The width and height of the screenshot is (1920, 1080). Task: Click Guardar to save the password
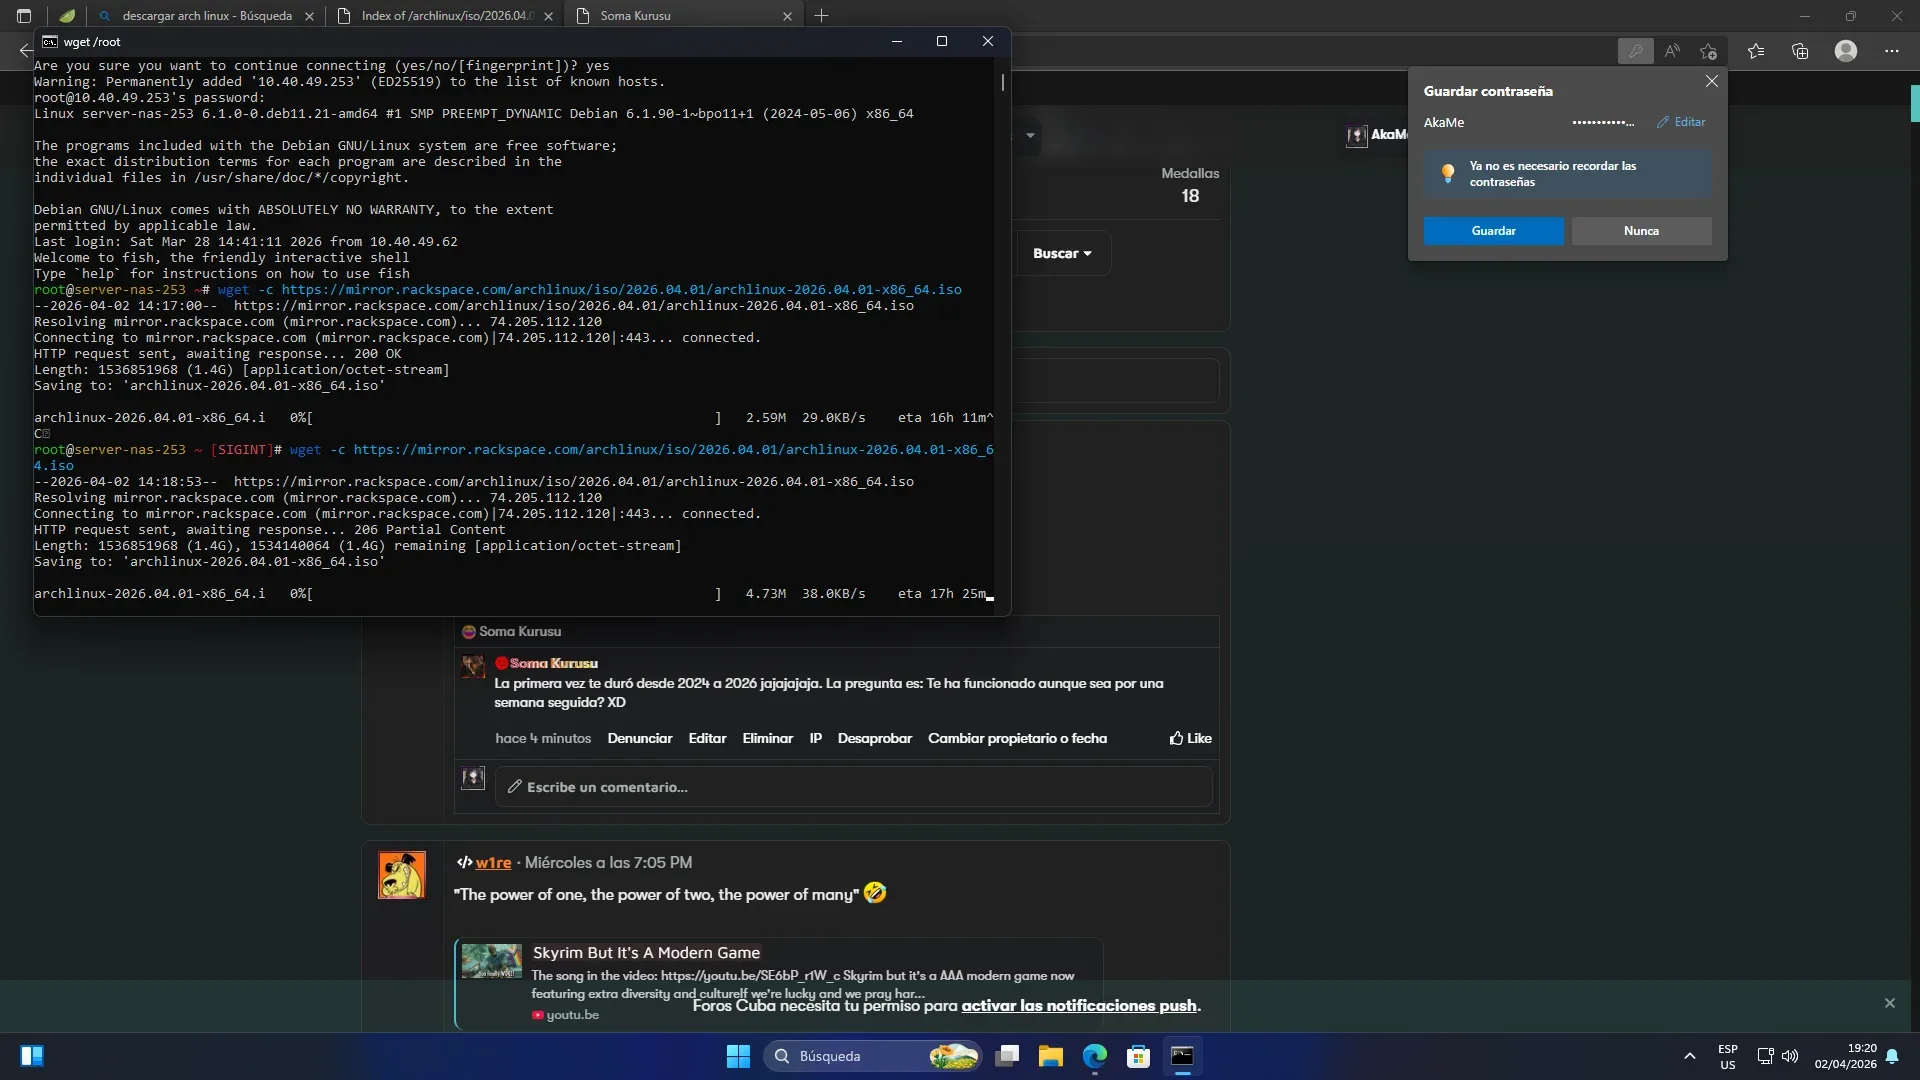[x=1493, y=231]
